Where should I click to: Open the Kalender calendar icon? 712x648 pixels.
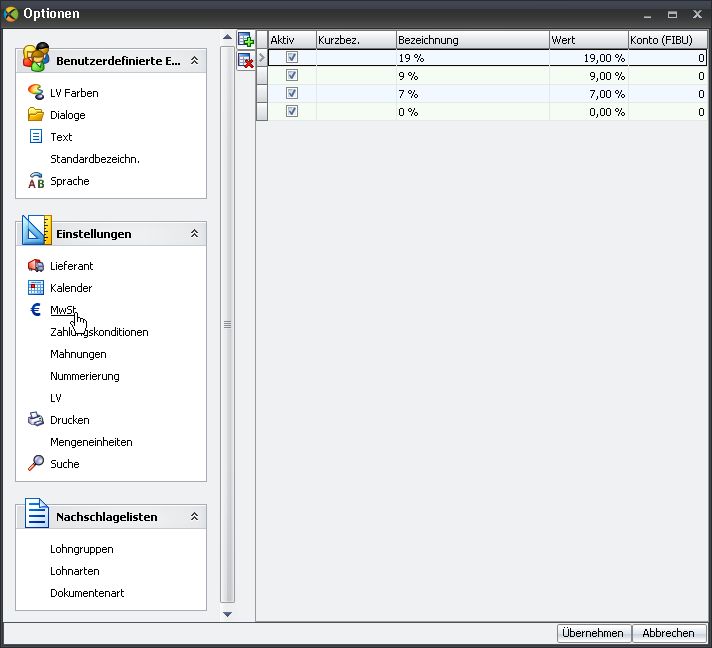pyautogui.click(x=36, y=288)
